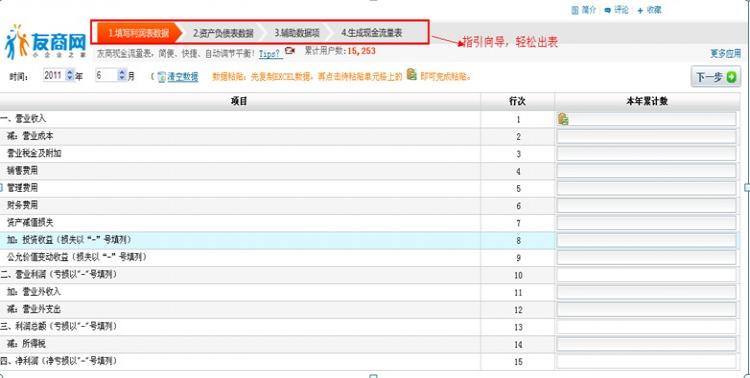Click the input field for 净利润 row 15
This screenshot has width=750, height=378.
tap(646, 362)
